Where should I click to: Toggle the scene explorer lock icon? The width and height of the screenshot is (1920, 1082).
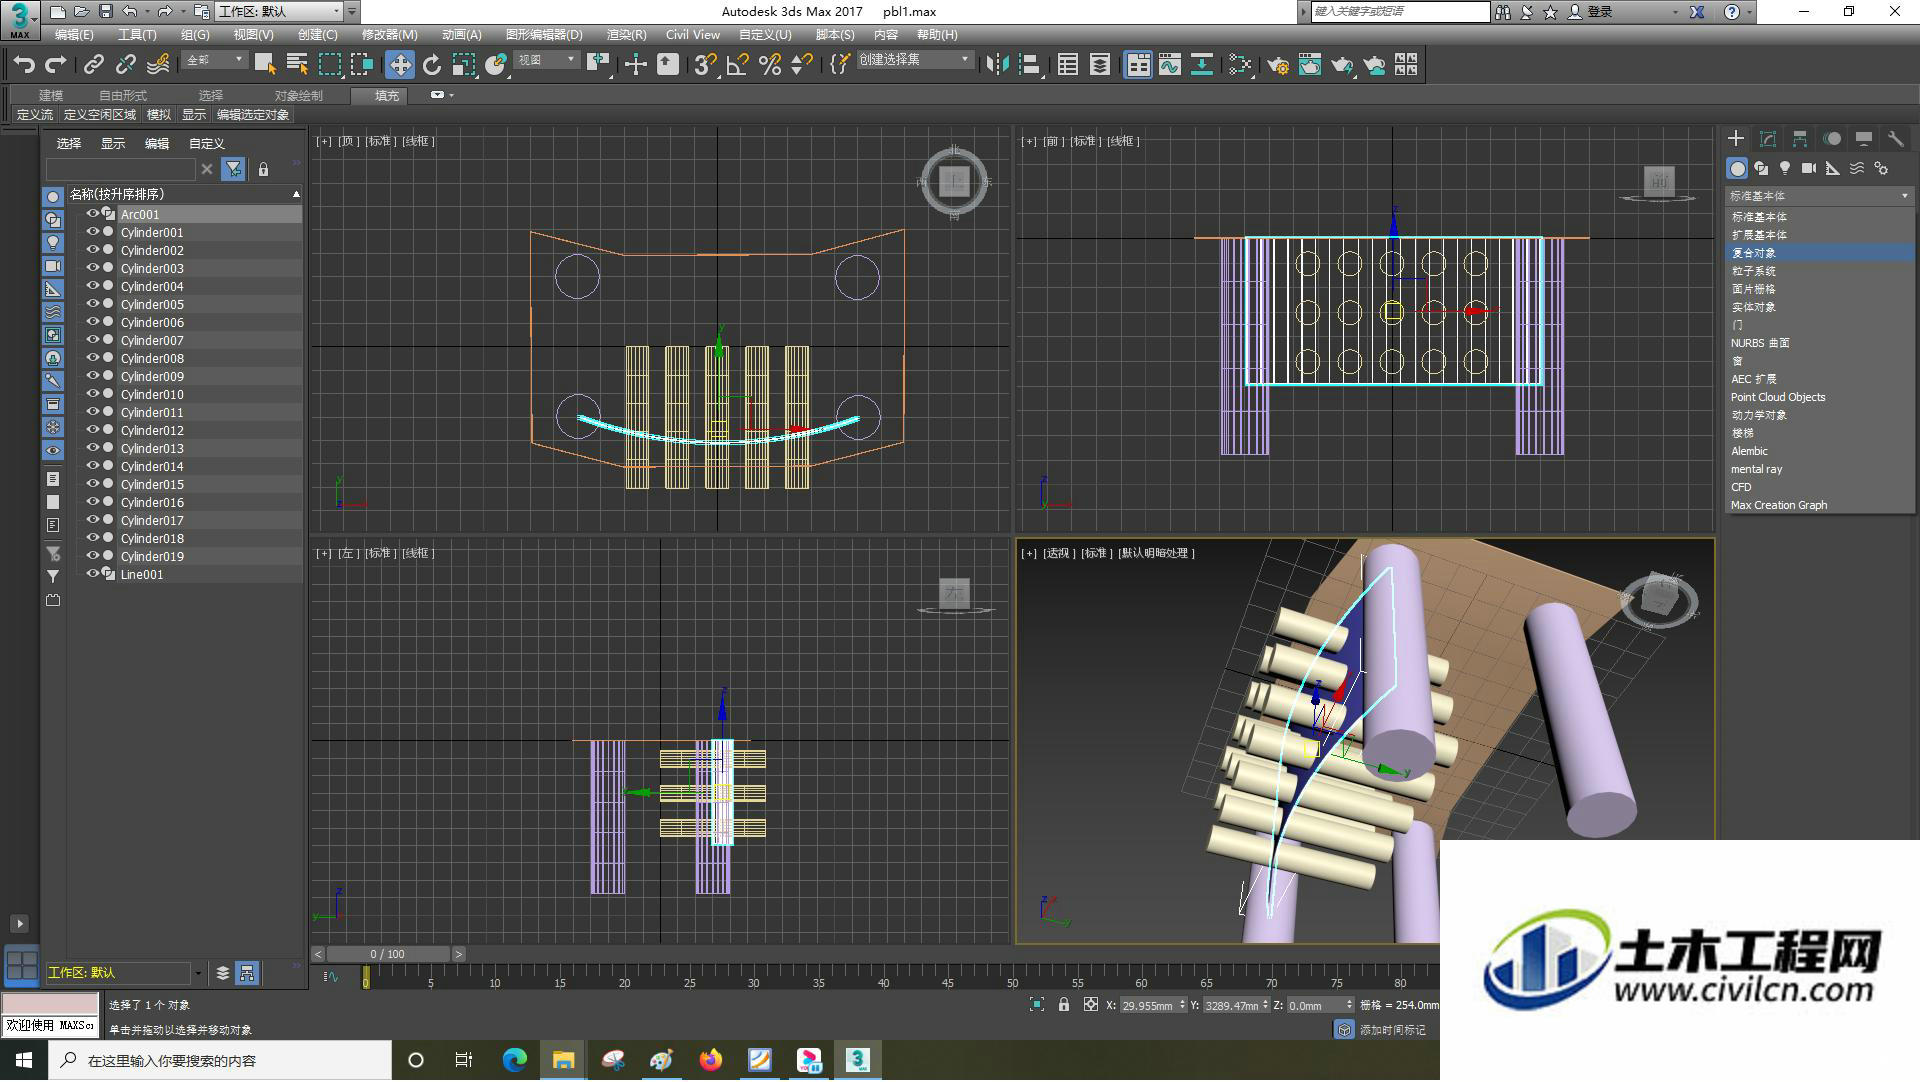[263, 169]
